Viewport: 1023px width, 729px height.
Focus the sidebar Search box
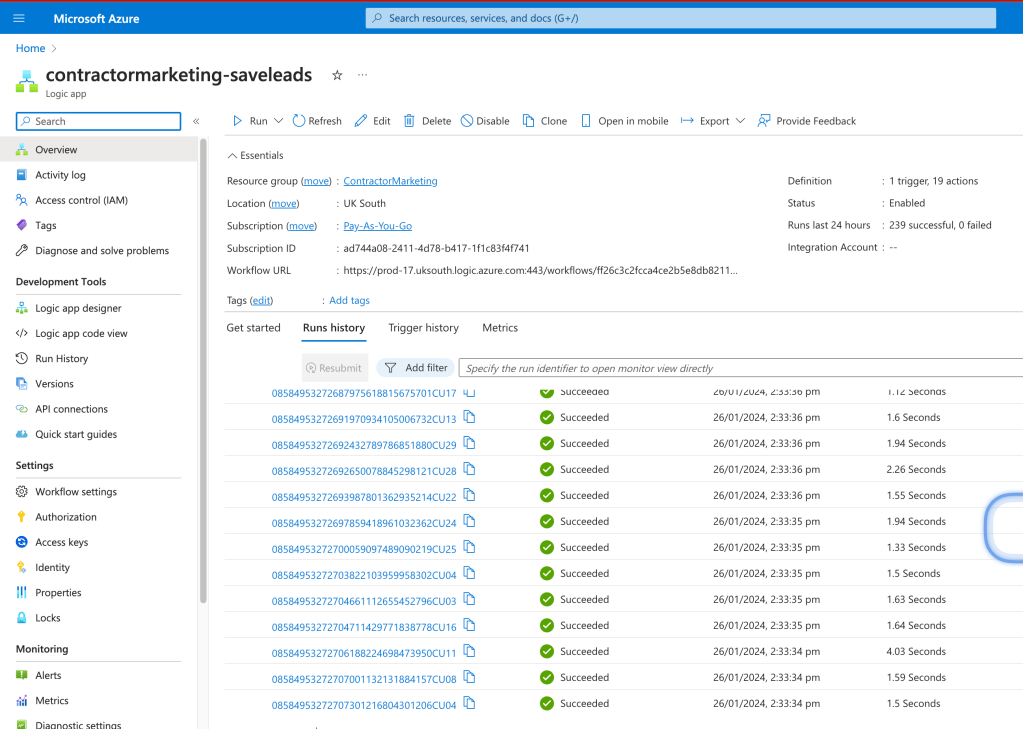[99, 121]
